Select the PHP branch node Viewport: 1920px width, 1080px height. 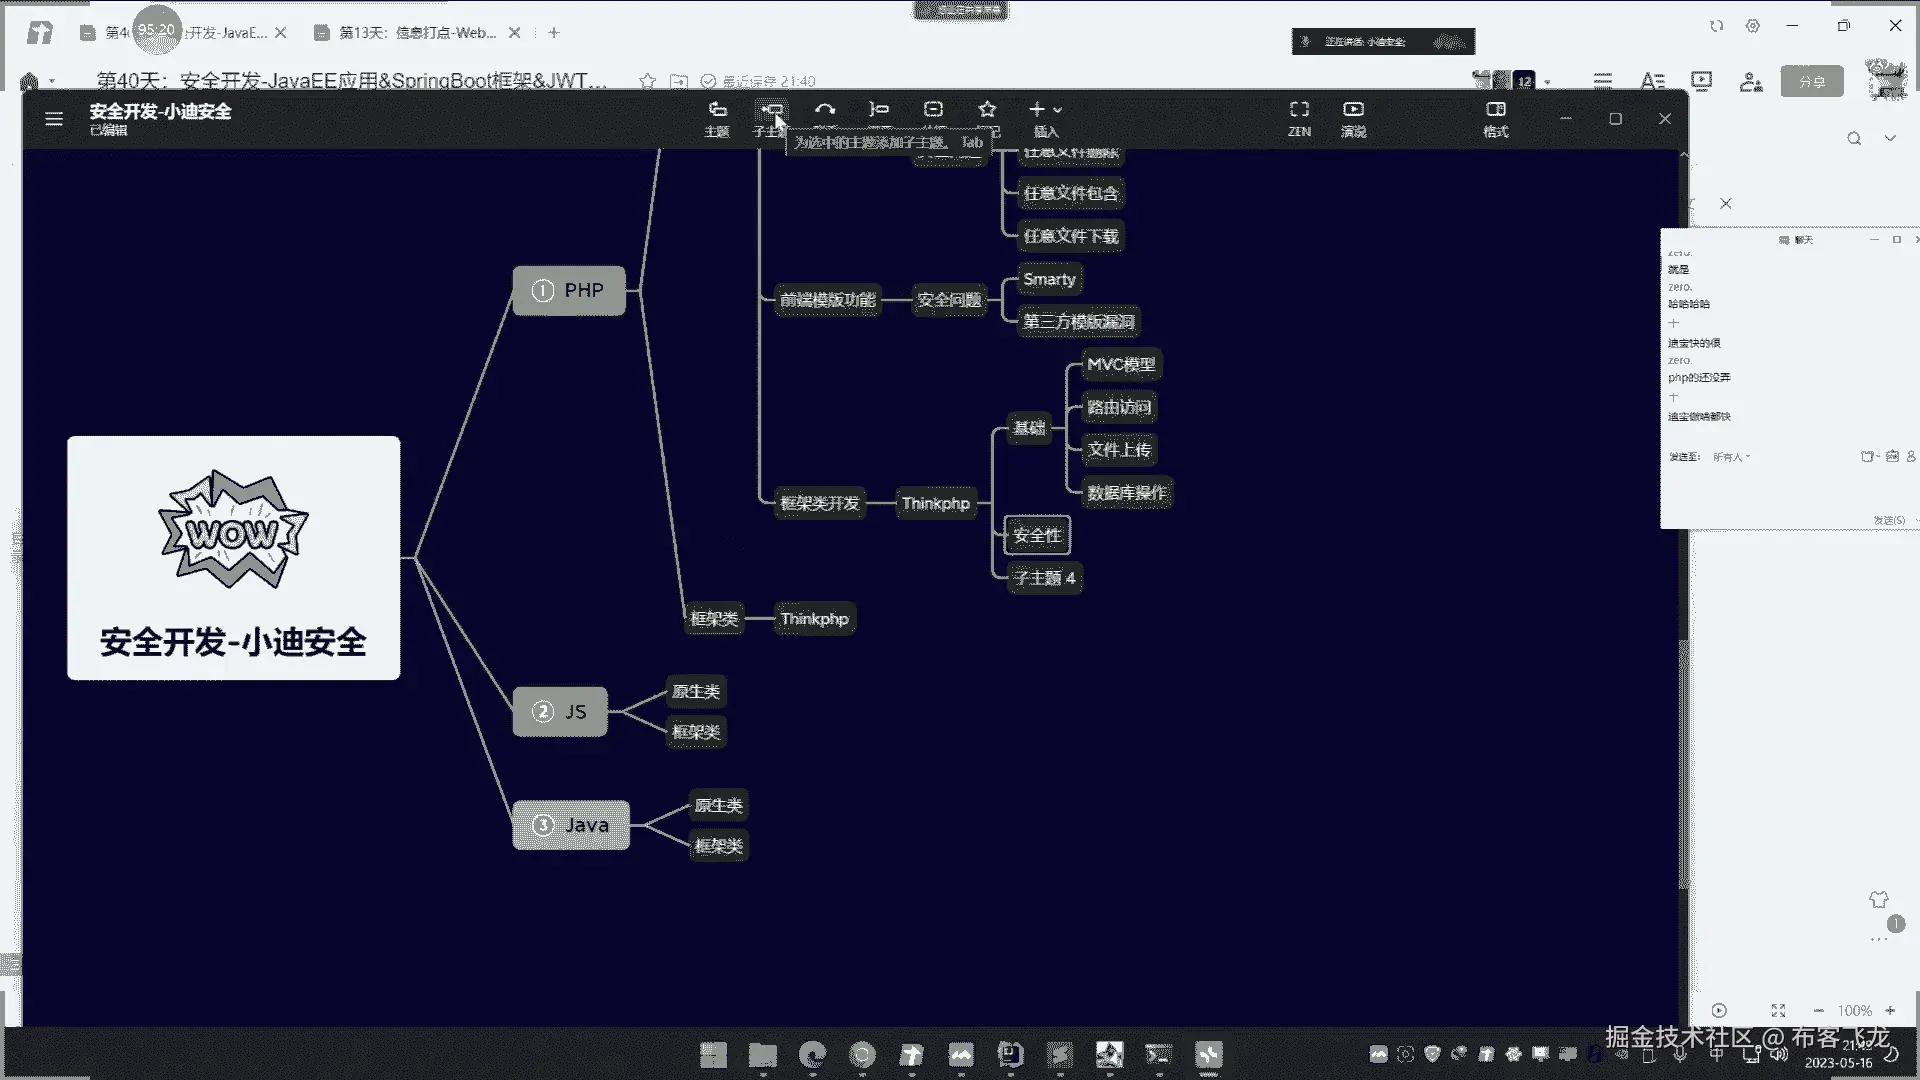[x=569, y=290]
